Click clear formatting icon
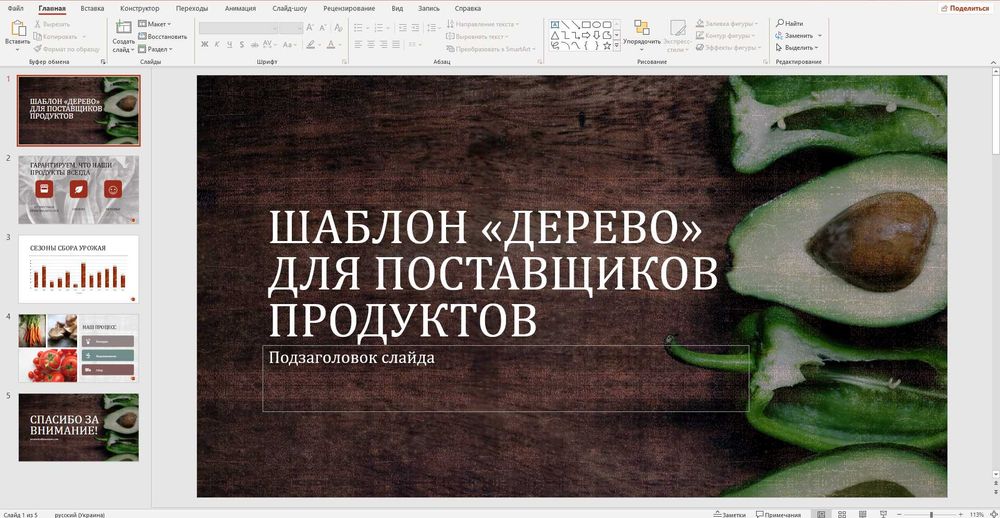The height and width of the screenshot is (518, 1000). [337, 27]
